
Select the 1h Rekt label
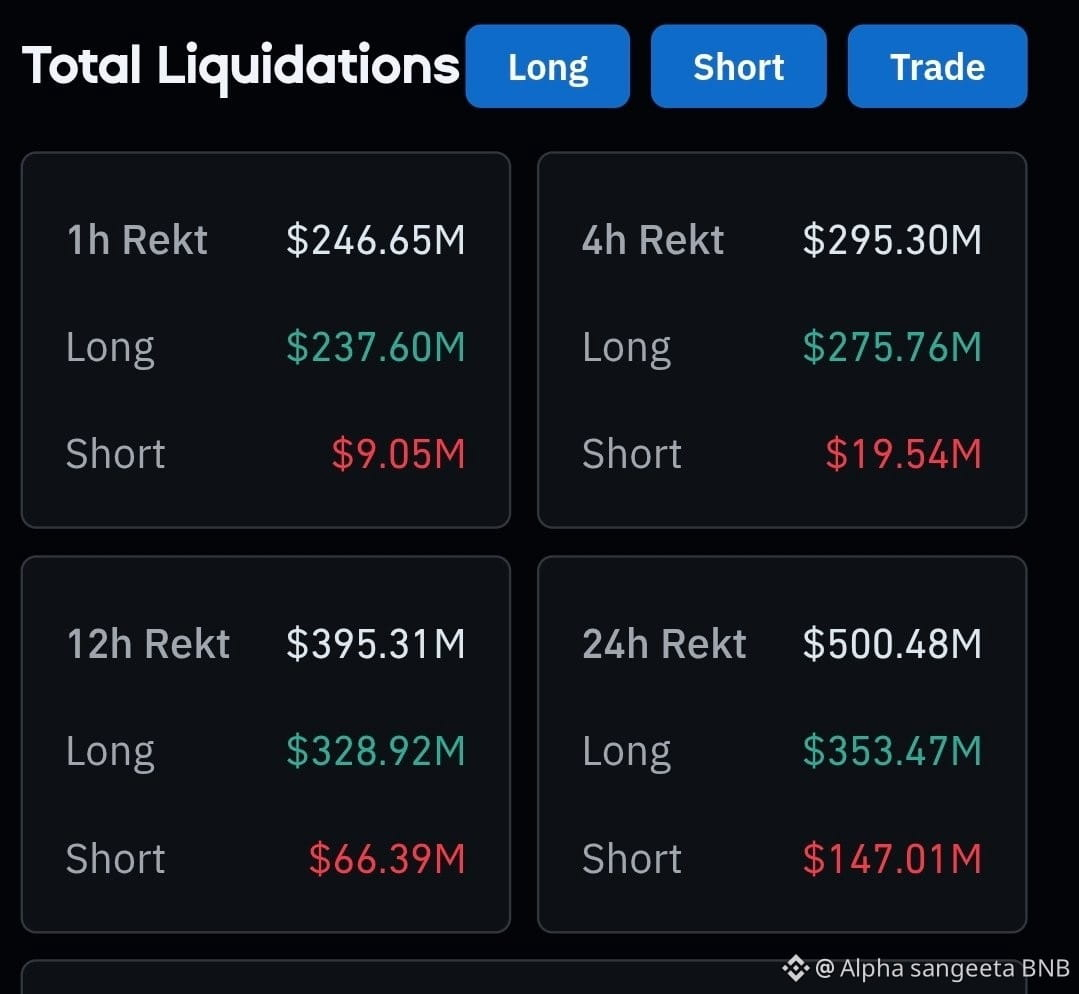point(137,240)
